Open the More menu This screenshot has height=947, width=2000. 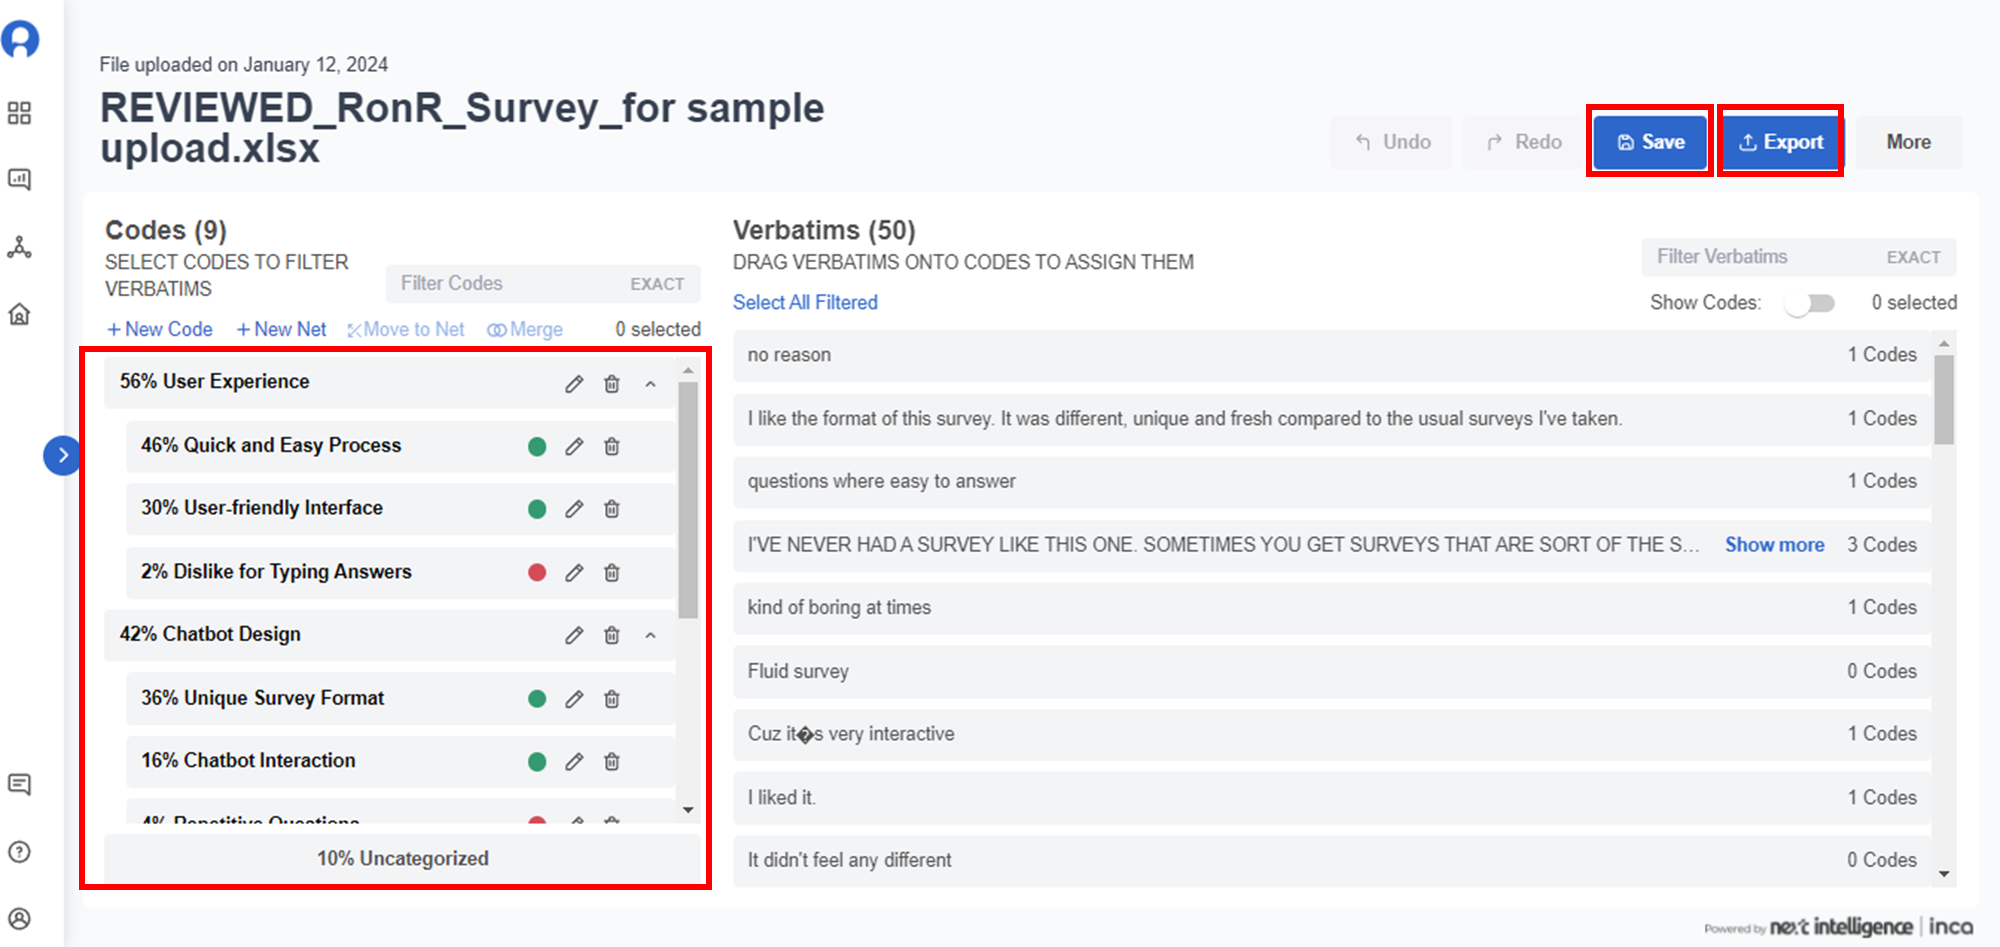tap(1909, 142)
